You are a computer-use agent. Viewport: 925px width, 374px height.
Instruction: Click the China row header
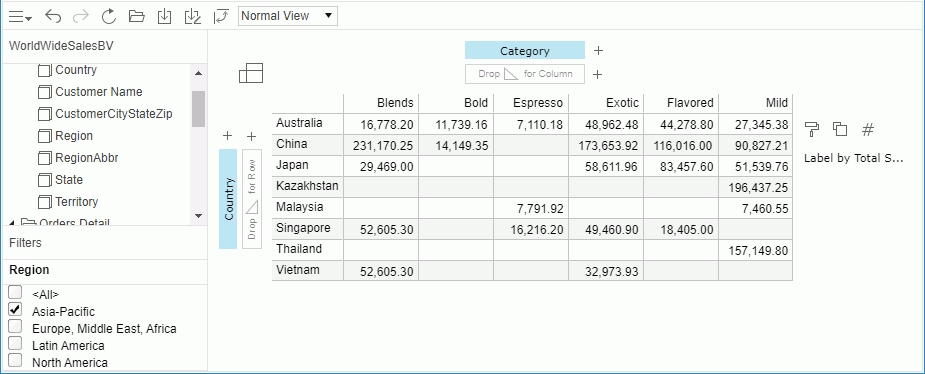click(x=307, y=144)
